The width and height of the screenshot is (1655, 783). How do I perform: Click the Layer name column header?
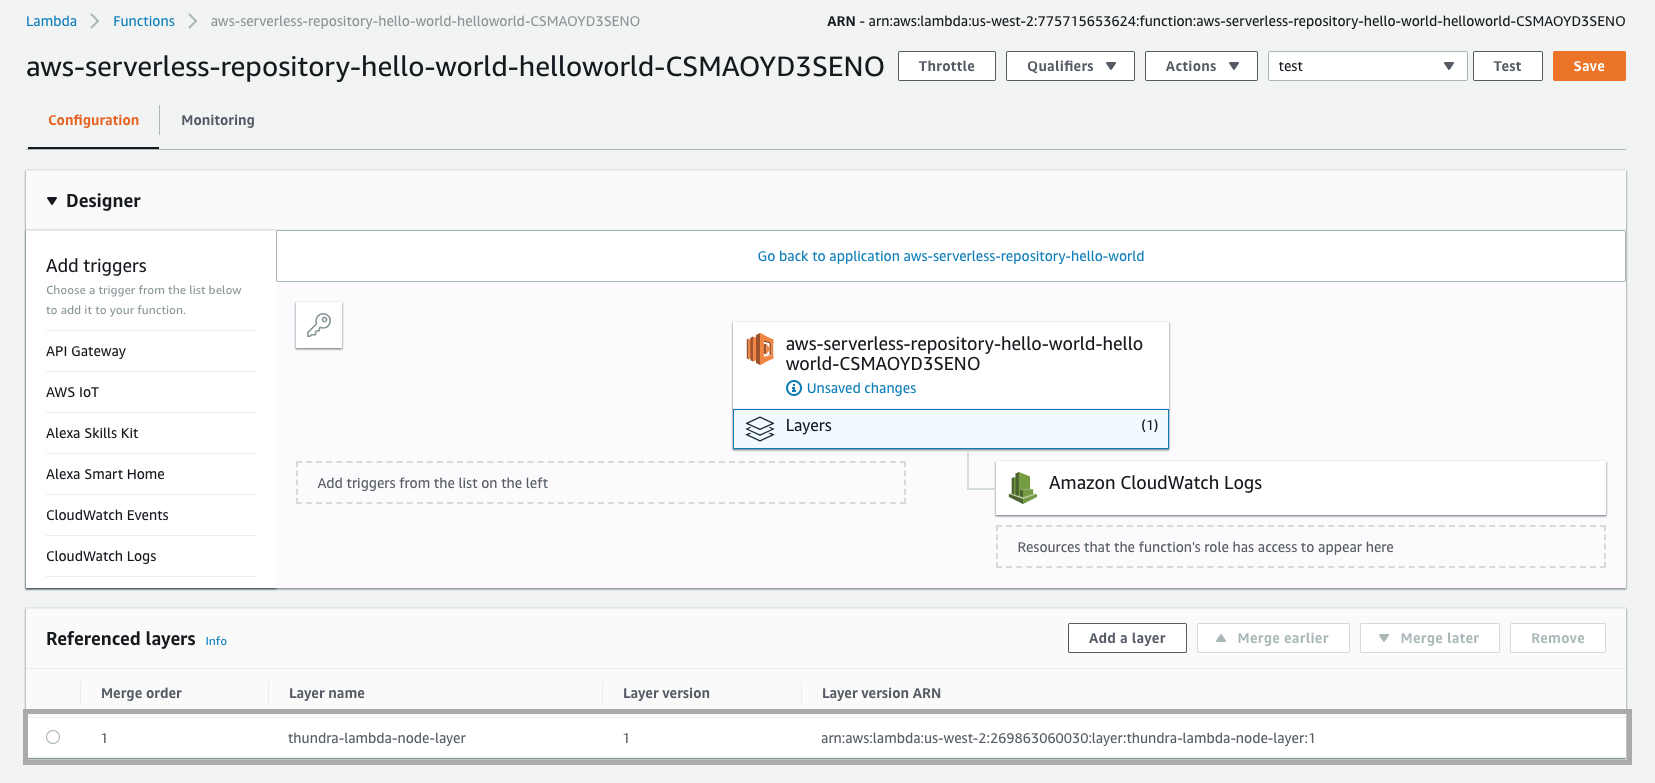pyautogui.click(x=326, y=693)
